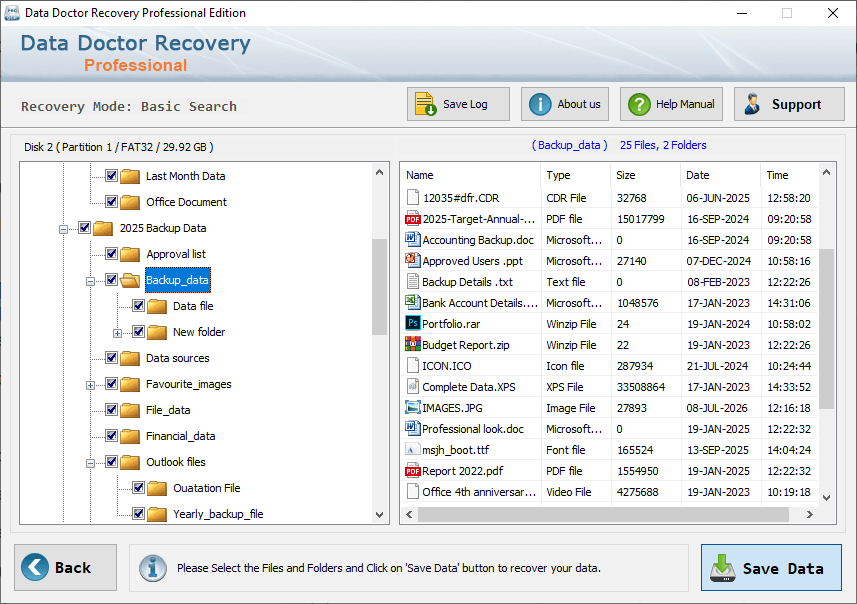Click the folder icon of Office Document
This screenshot has height=604, width=857.
pyautogui.click(x=130, y=202)
